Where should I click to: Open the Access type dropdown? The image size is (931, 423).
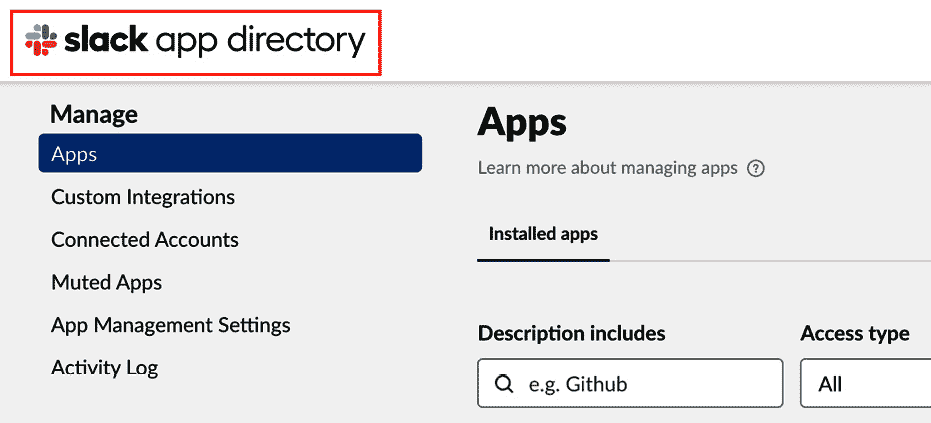tap(866, 383)
